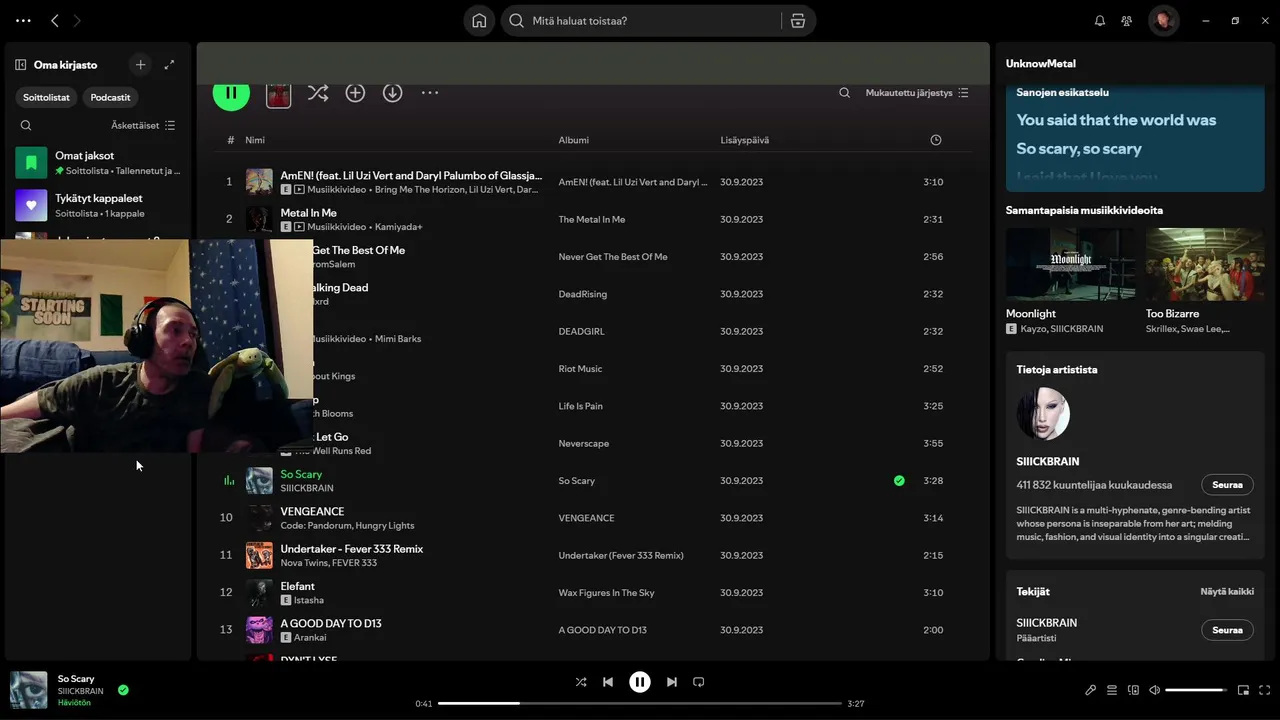The image size is (1280, 720).
Task: Open the notifications bell
Action: [1100, 20]
